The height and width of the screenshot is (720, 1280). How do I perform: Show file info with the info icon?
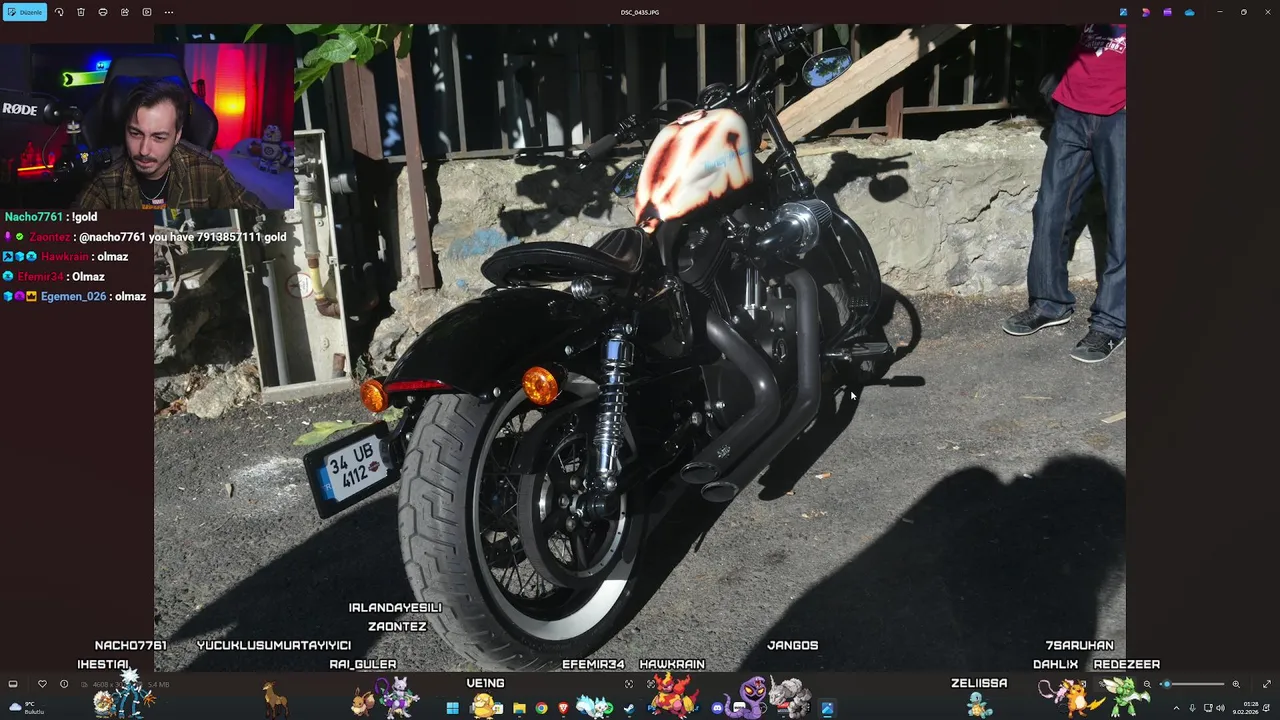pyautogui.click(x=64, y=684)
